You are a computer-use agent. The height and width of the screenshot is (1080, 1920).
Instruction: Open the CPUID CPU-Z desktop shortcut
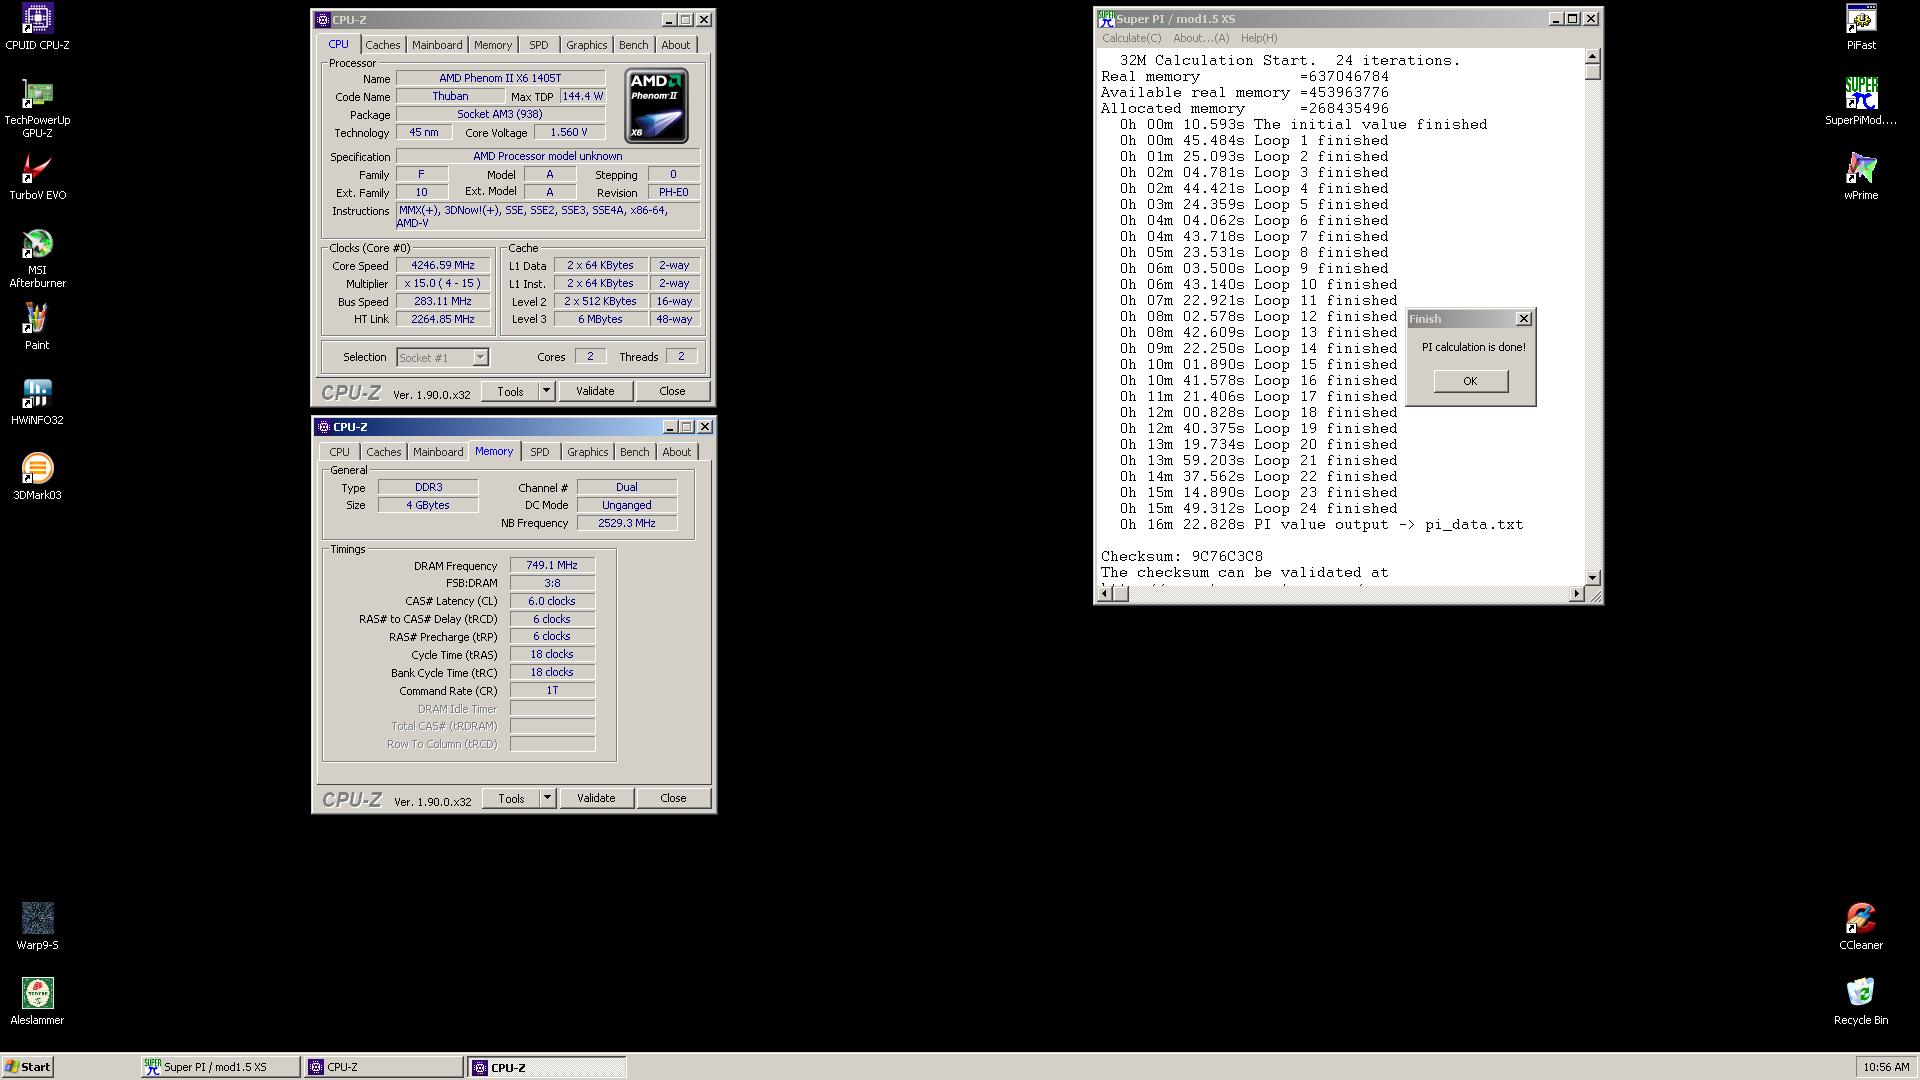tap(37, 27)
